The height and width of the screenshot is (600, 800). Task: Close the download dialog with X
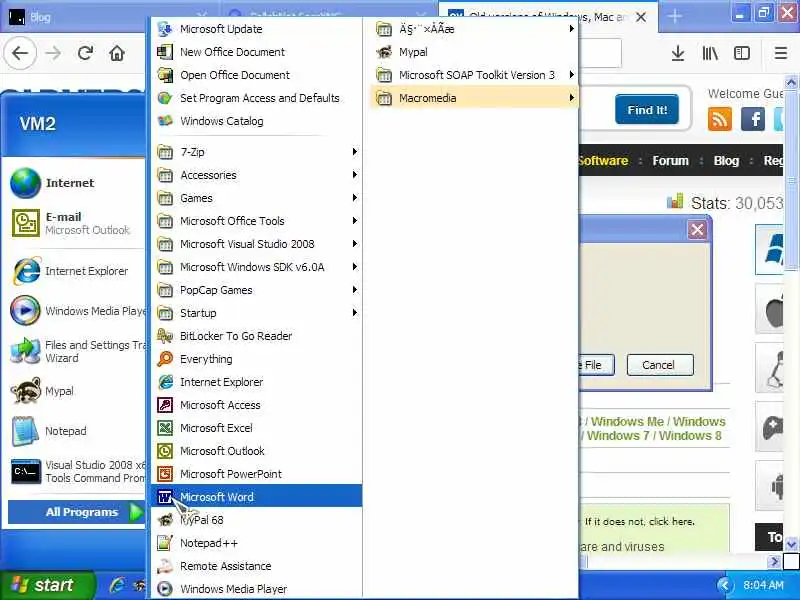(697, 230)
